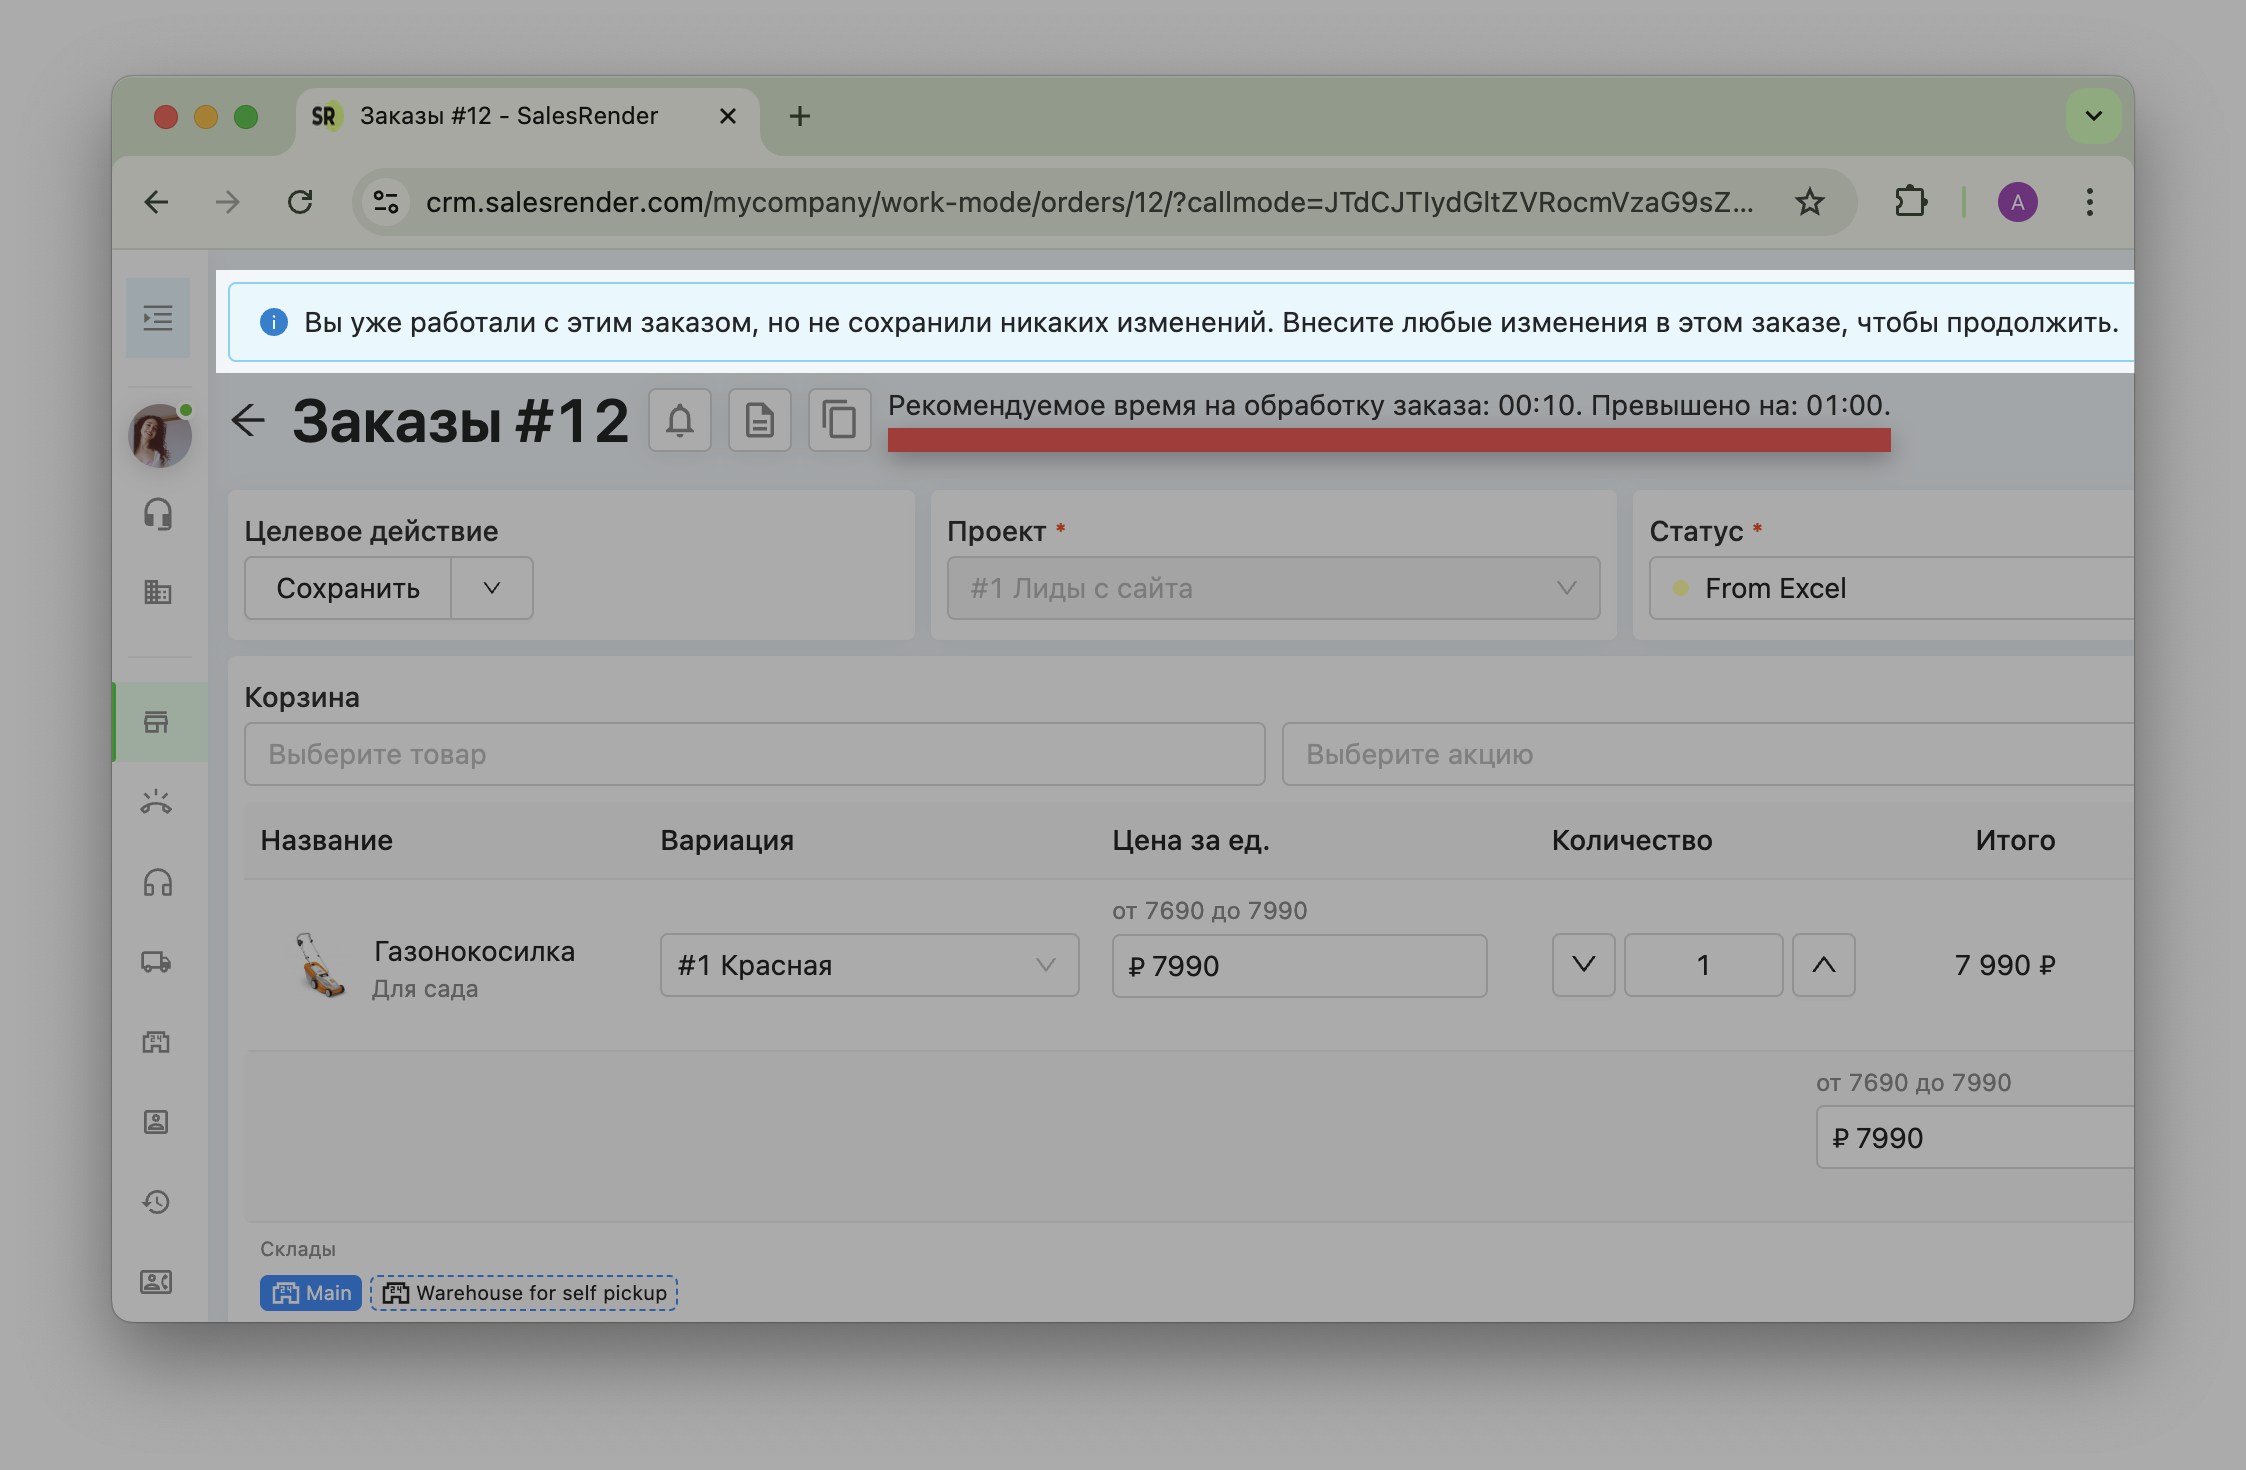Open the Chrome profile A avatar
The width and height of the screenshot is (2246, 1470).
pos(2018,202)
